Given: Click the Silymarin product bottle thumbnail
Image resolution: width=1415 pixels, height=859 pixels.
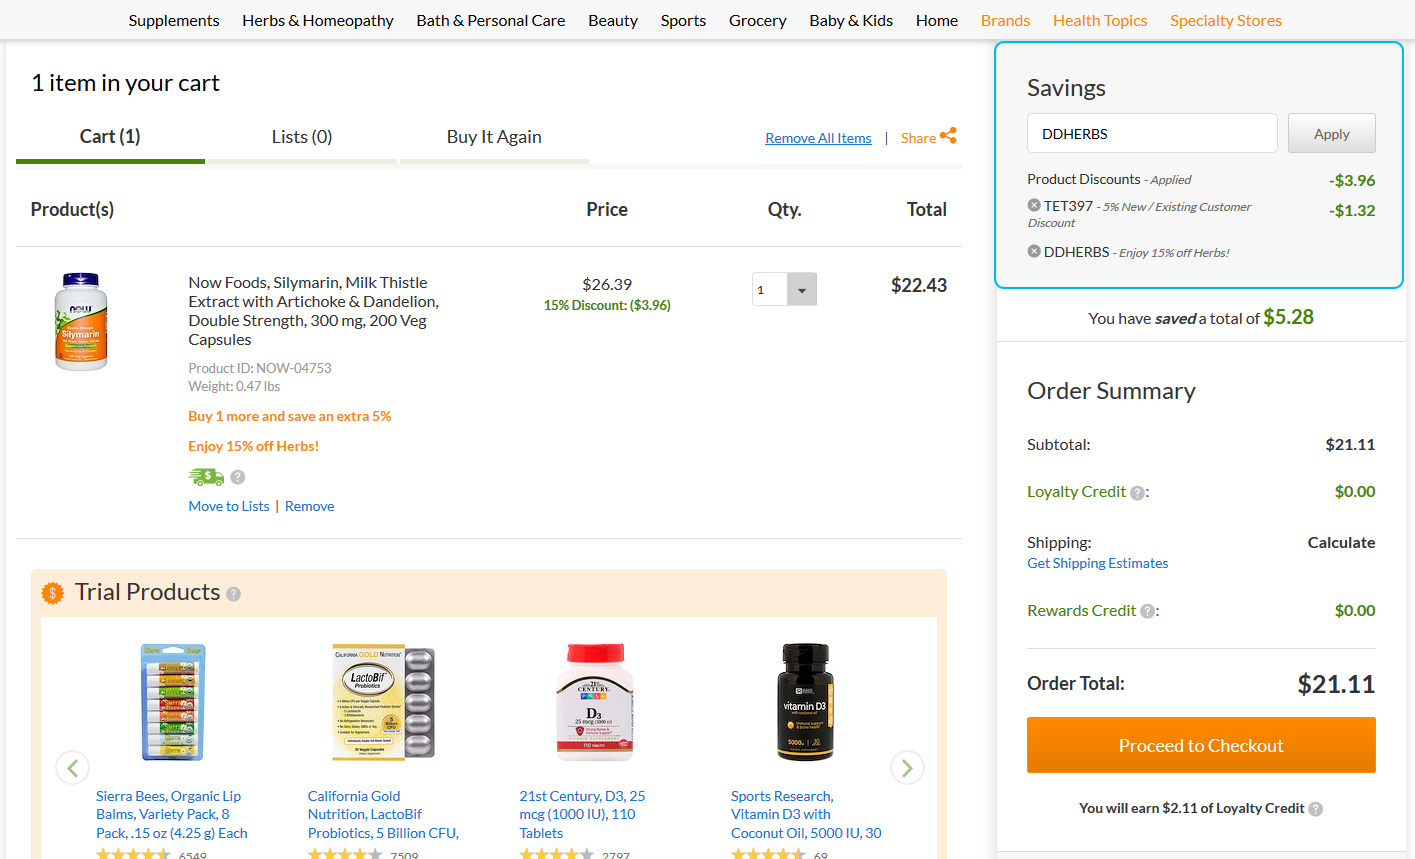Looking at the screenshot, I should [81, 321].
